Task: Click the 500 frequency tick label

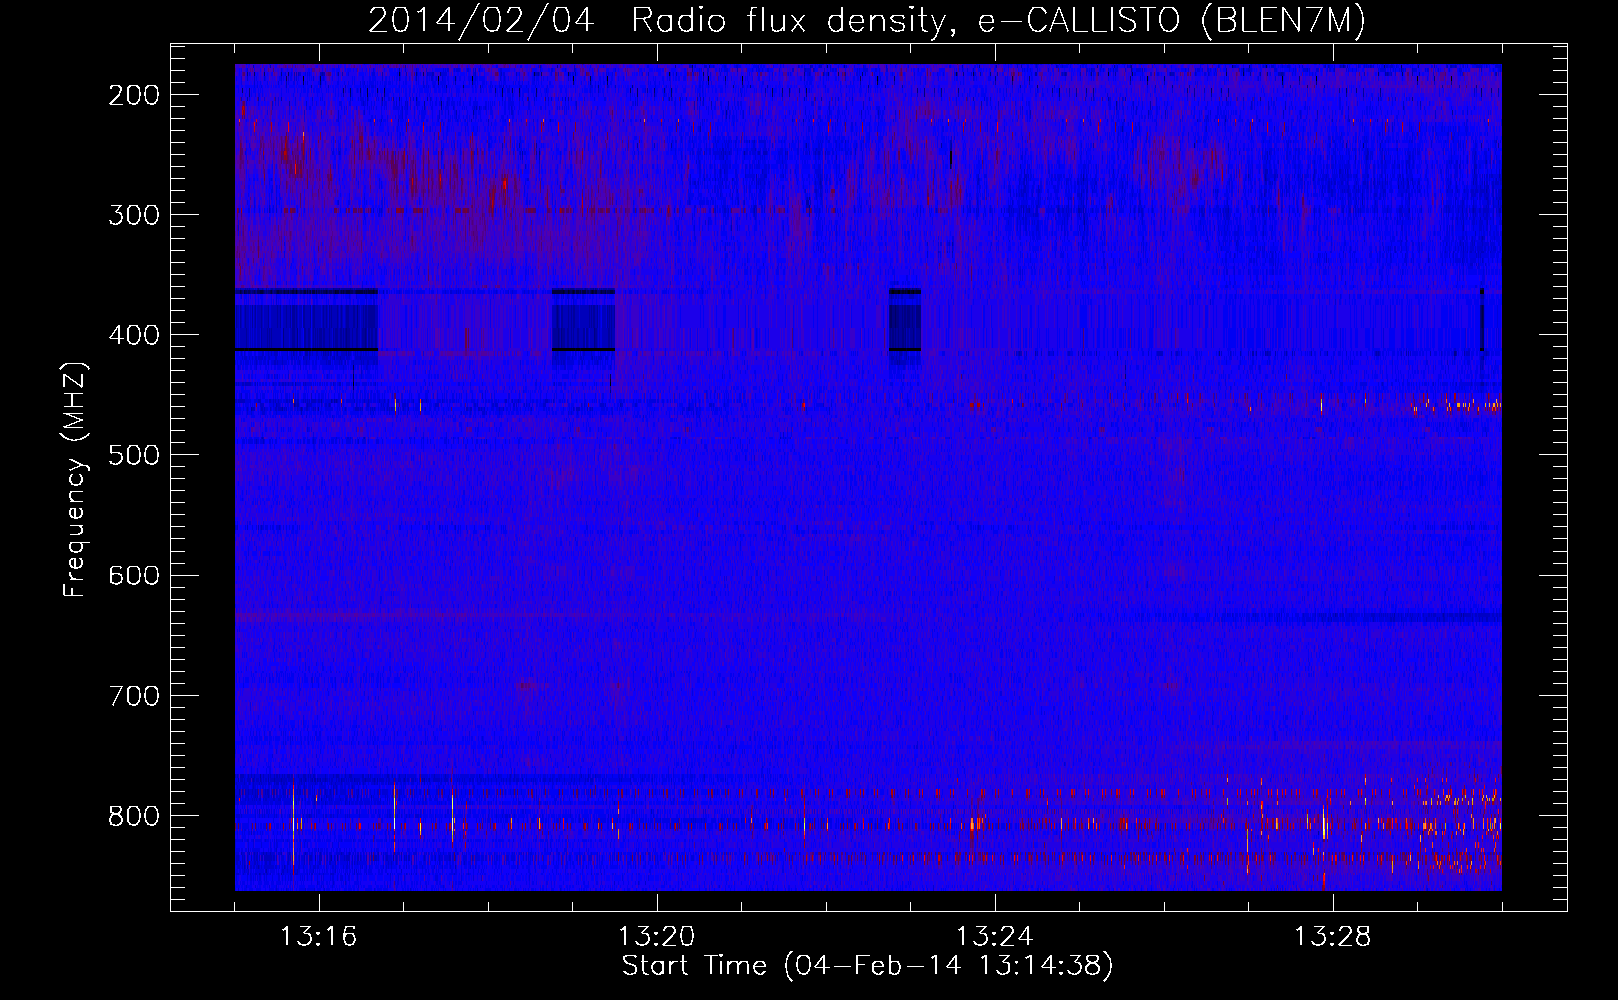Action: (x=134, y=455)
